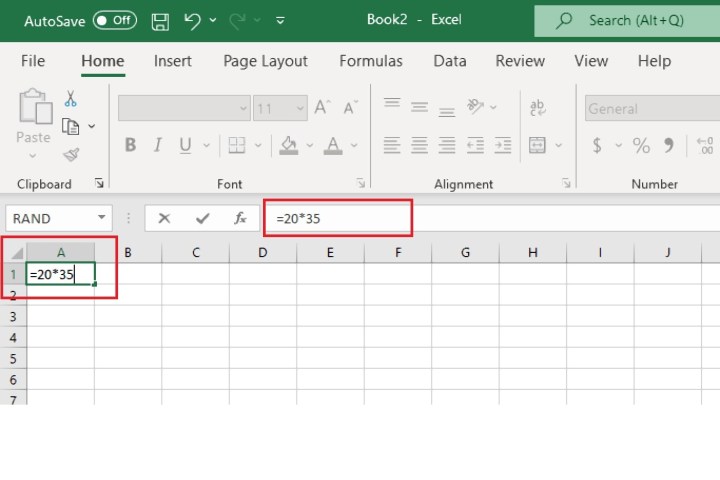Select the Format Painter brush icon

tap(71, 155)
